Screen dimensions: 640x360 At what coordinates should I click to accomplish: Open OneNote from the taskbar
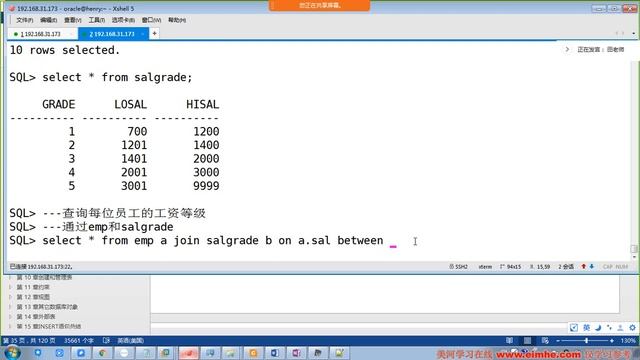296,353
